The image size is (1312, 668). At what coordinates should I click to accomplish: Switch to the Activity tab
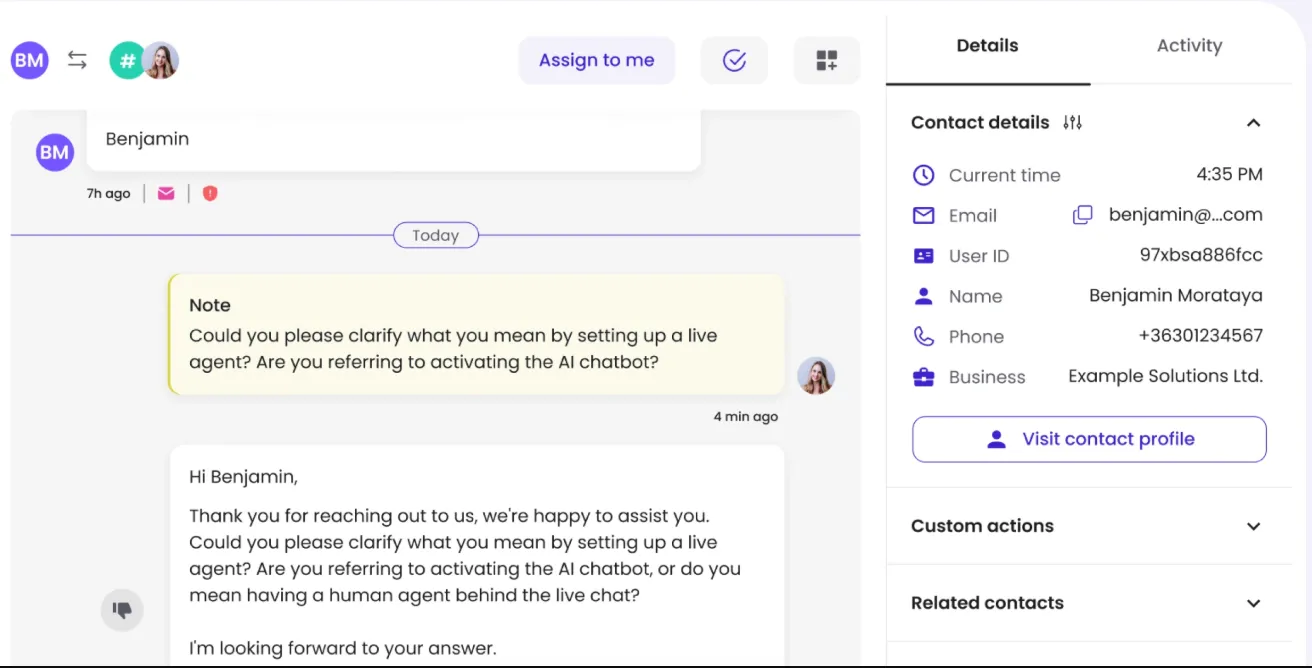1189,45
